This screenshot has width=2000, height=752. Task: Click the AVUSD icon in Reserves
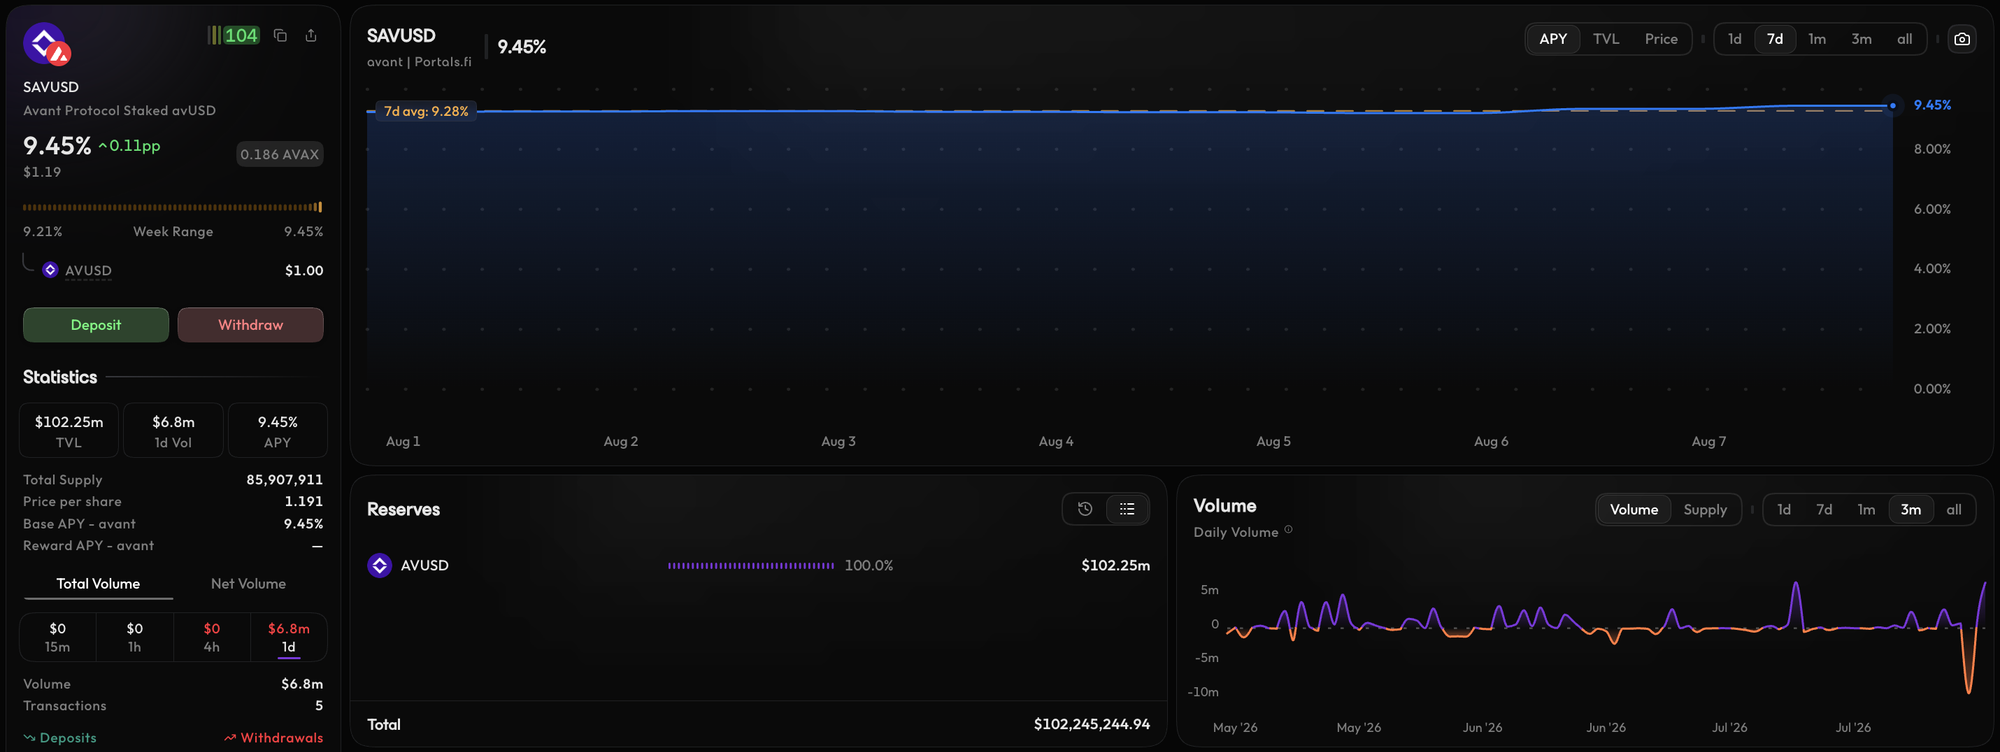pyautogui.click(x=379, y=565)
